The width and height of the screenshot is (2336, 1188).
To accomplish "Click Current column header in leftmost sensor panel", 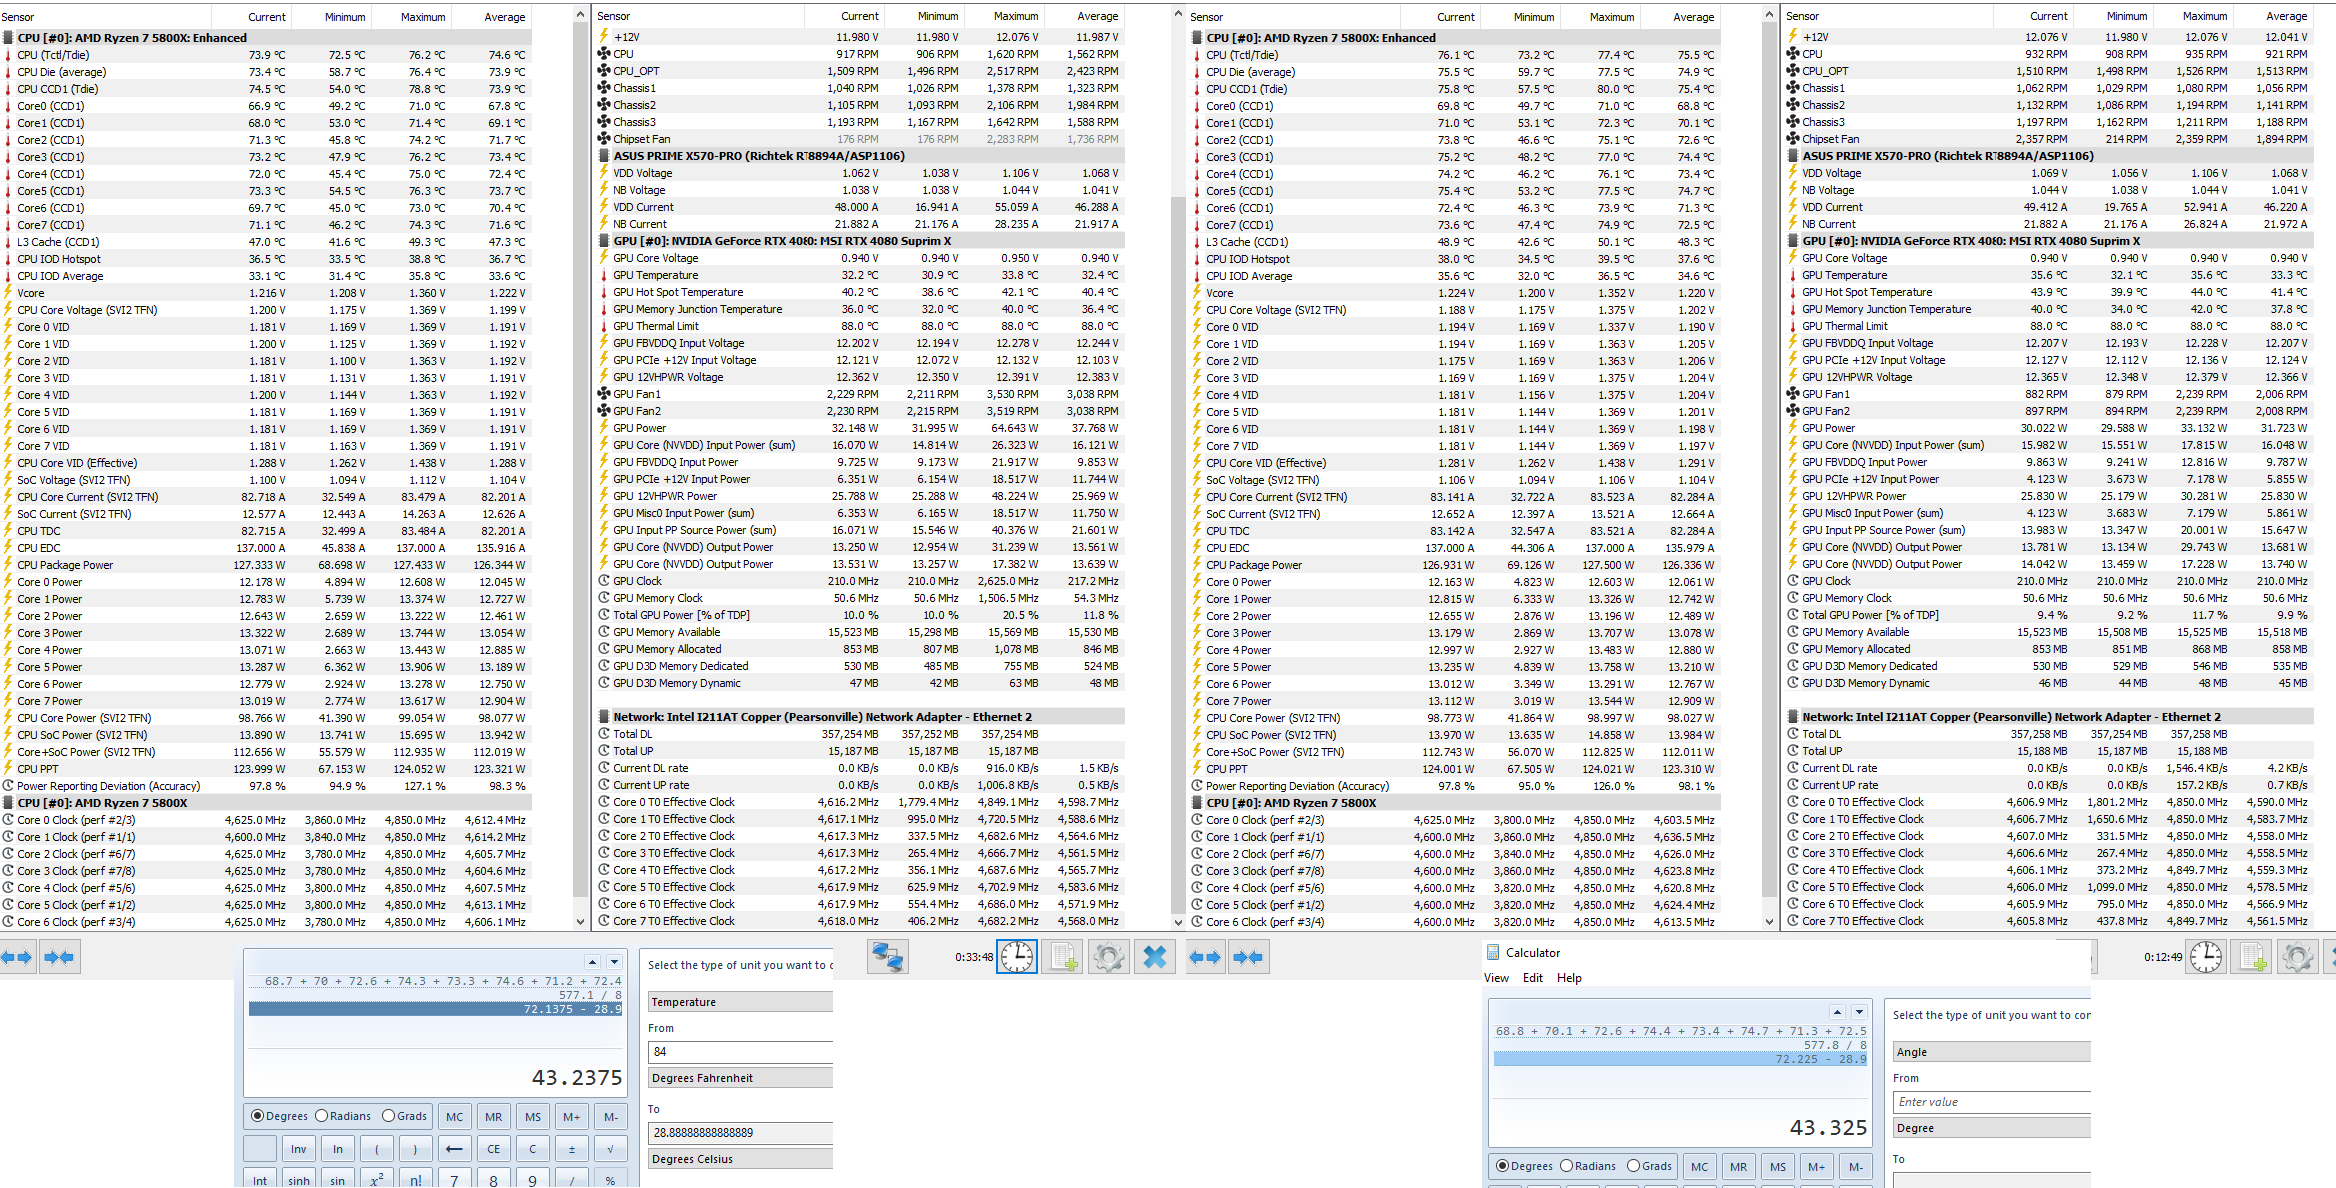I will 267,17.
